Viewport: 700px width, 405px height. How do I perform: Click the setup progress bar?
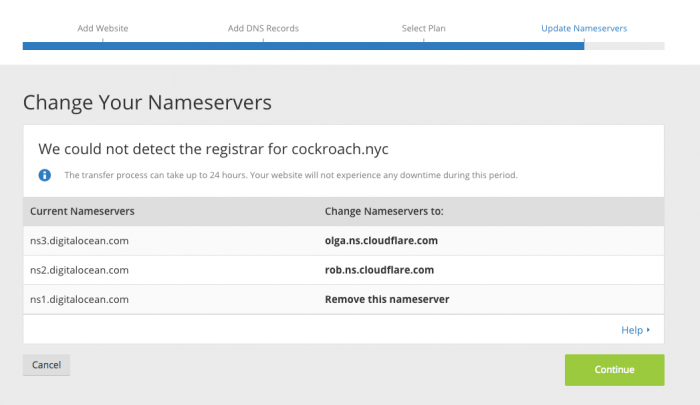click(x=344, y=46)
